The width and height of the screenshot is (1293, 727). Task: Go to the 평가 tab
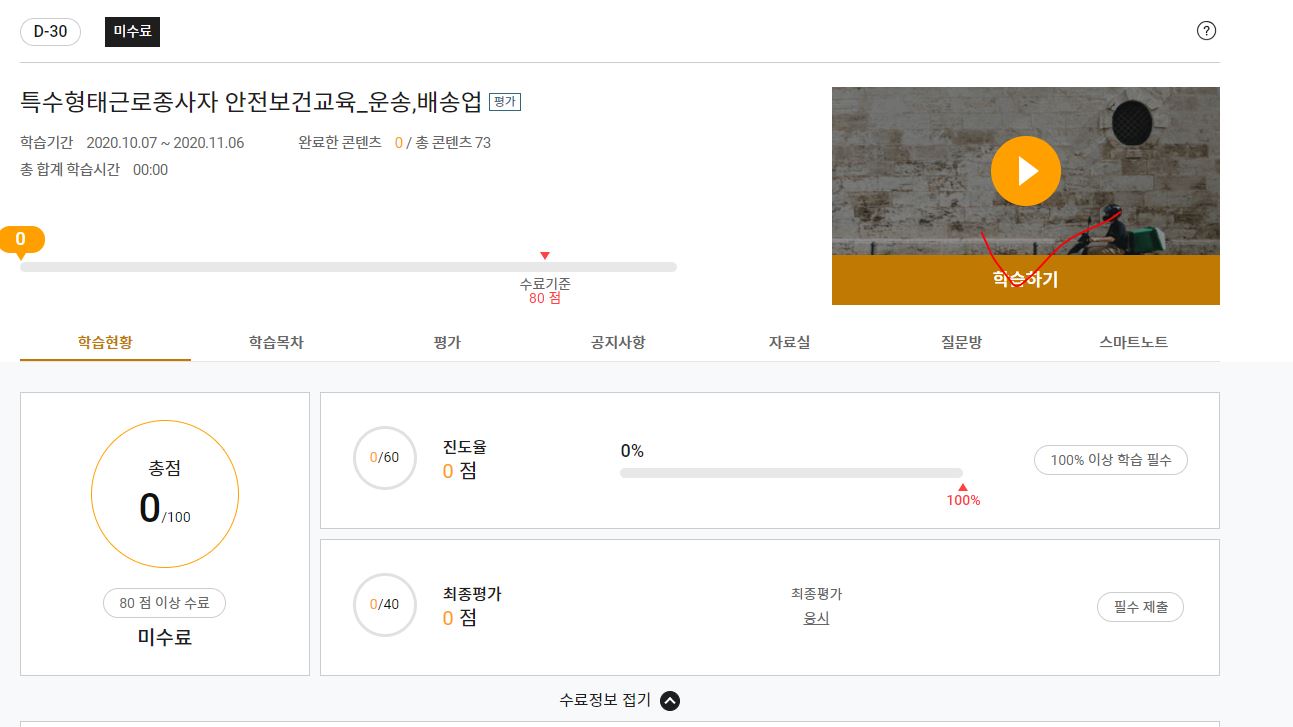(447, 342)
